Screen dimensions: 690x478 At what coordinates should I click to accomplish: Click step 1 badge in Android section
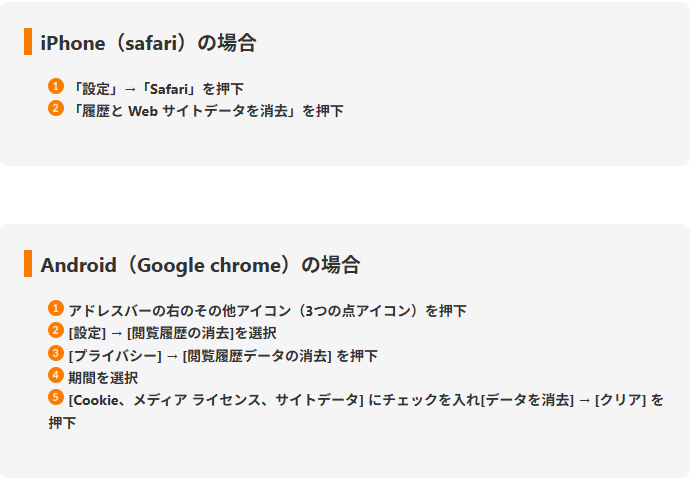click(55, 308)
